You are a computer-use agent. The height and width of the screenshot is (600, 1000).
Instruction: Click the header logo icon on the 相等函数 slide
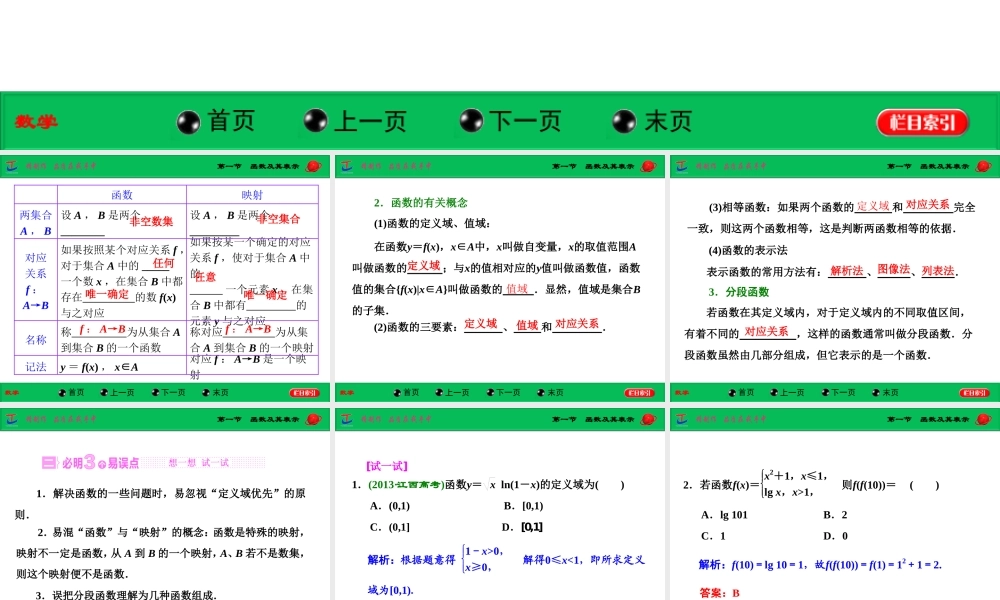point(682,166)
